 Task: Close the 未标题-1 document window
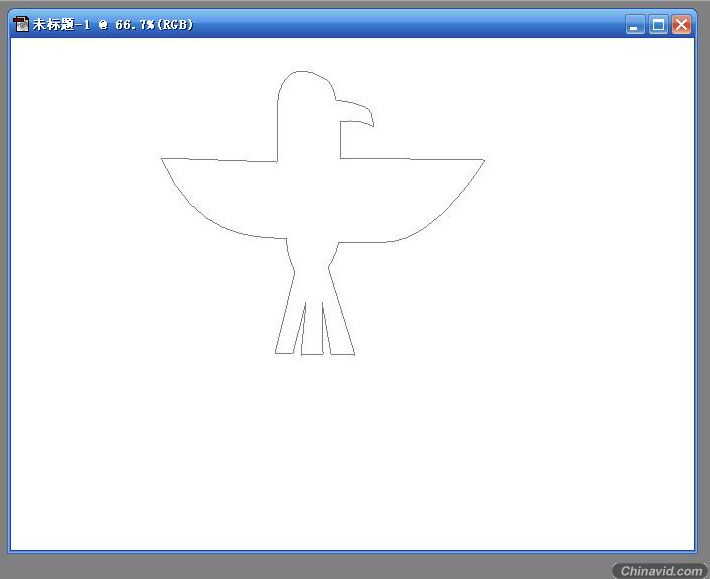click(681, 24)
